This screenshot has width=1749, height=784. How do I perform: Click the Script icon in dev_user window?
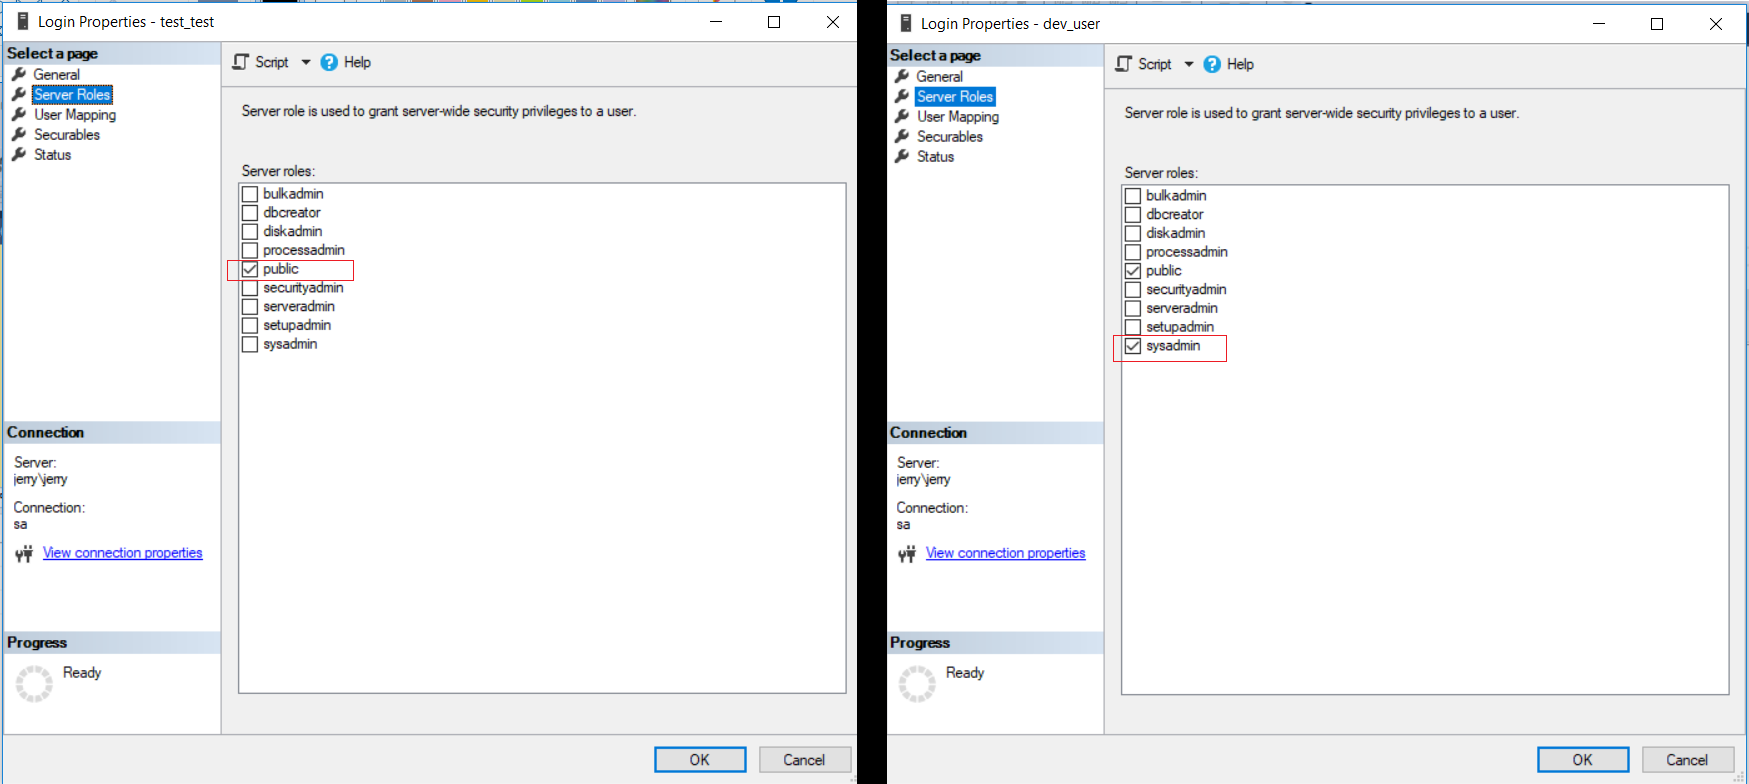pyautogui.click(x=1123, y=64)
